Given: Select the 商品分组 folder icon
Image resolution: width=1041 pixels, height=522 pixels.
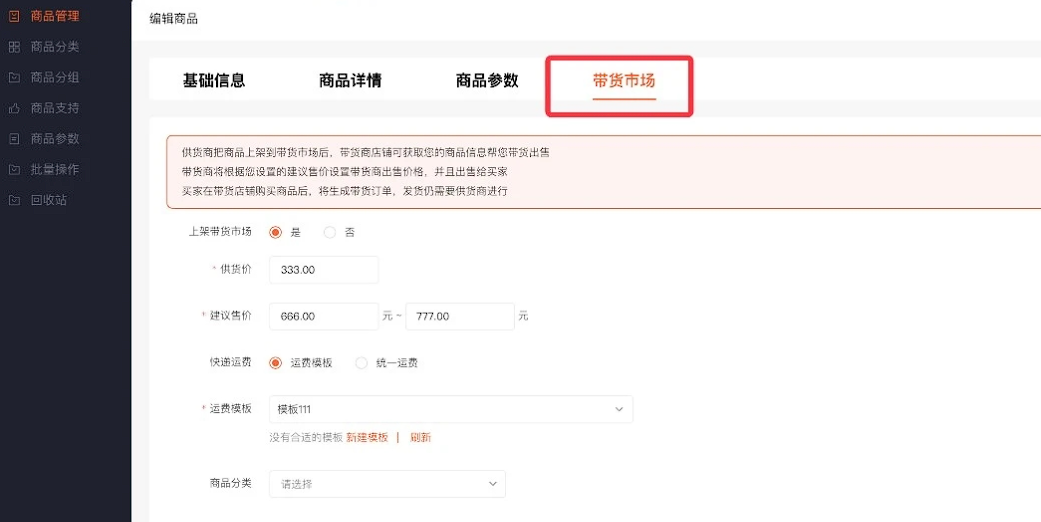Looking at the screenshot, I should pos(14,78).
